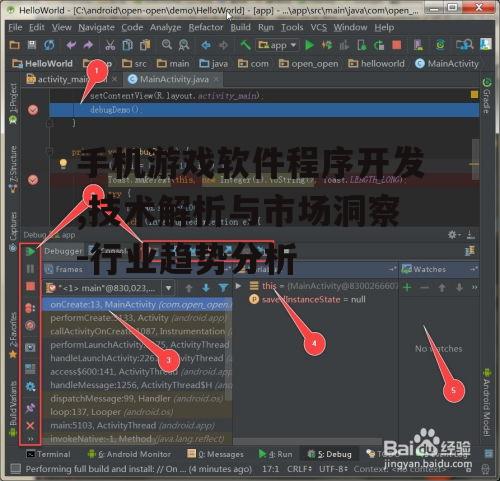The width and height of the screenshot is (500, 481).
Task: Click the Cut scissors icon
Action: (x=110, y=45)
